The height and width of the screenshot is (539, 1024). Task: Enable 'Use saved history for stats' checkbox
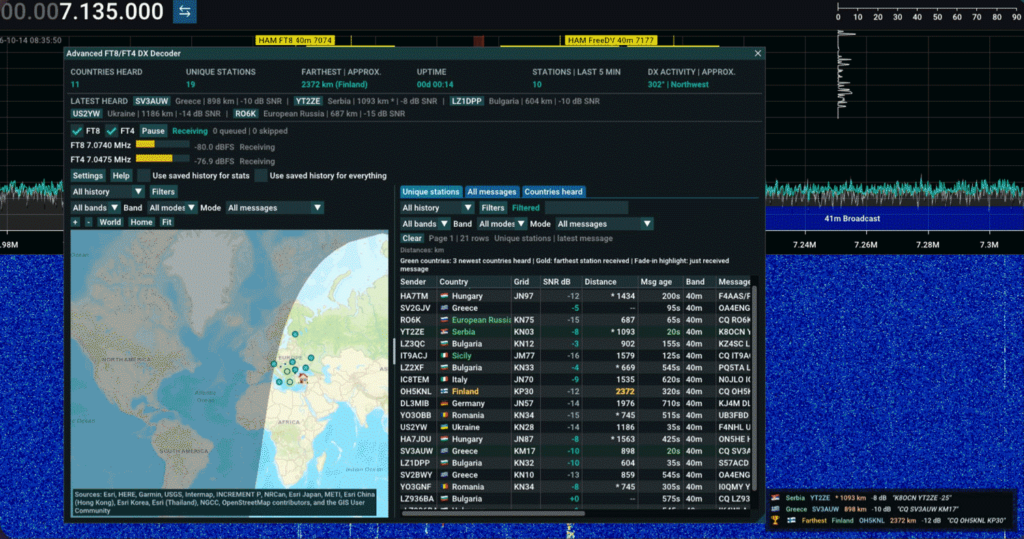coord(143,176)
